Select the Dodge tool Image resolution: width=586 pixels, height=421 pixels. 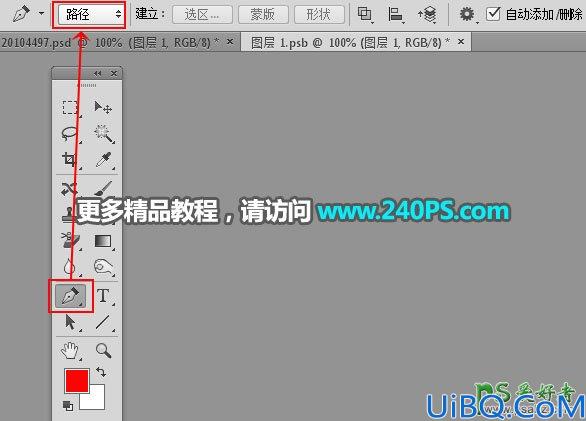coord(104,267)
